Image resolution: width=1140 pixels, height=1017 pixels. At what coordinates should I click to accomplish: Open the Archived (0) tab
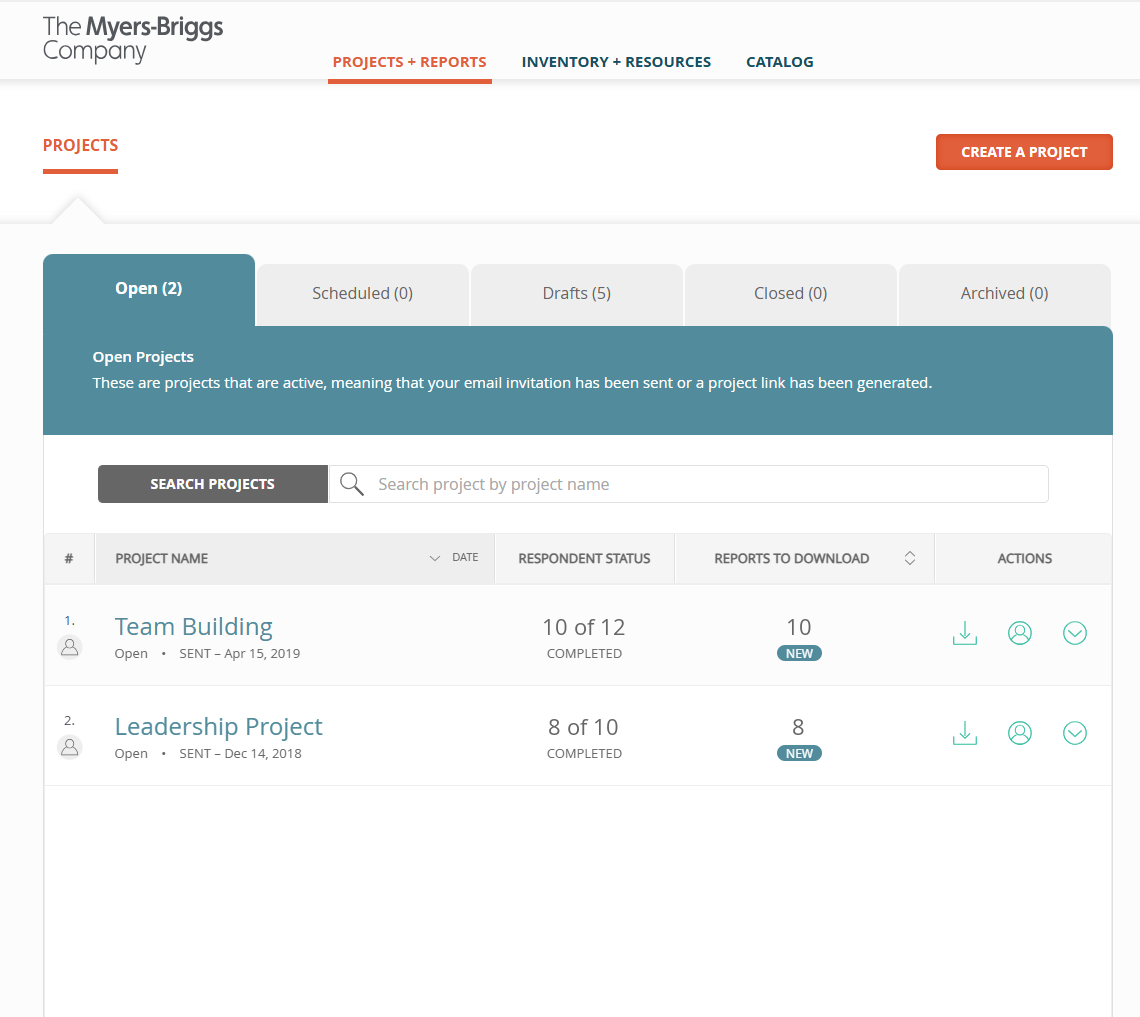pos(1004,294)
